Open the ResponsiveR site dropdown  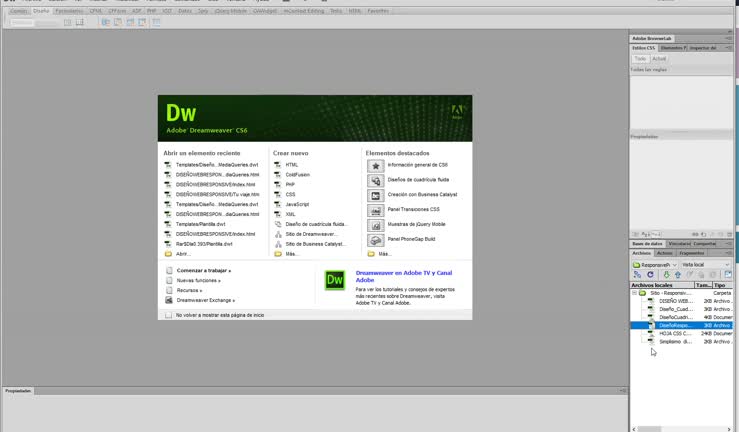pyautogui.click(x=655, y=265)
